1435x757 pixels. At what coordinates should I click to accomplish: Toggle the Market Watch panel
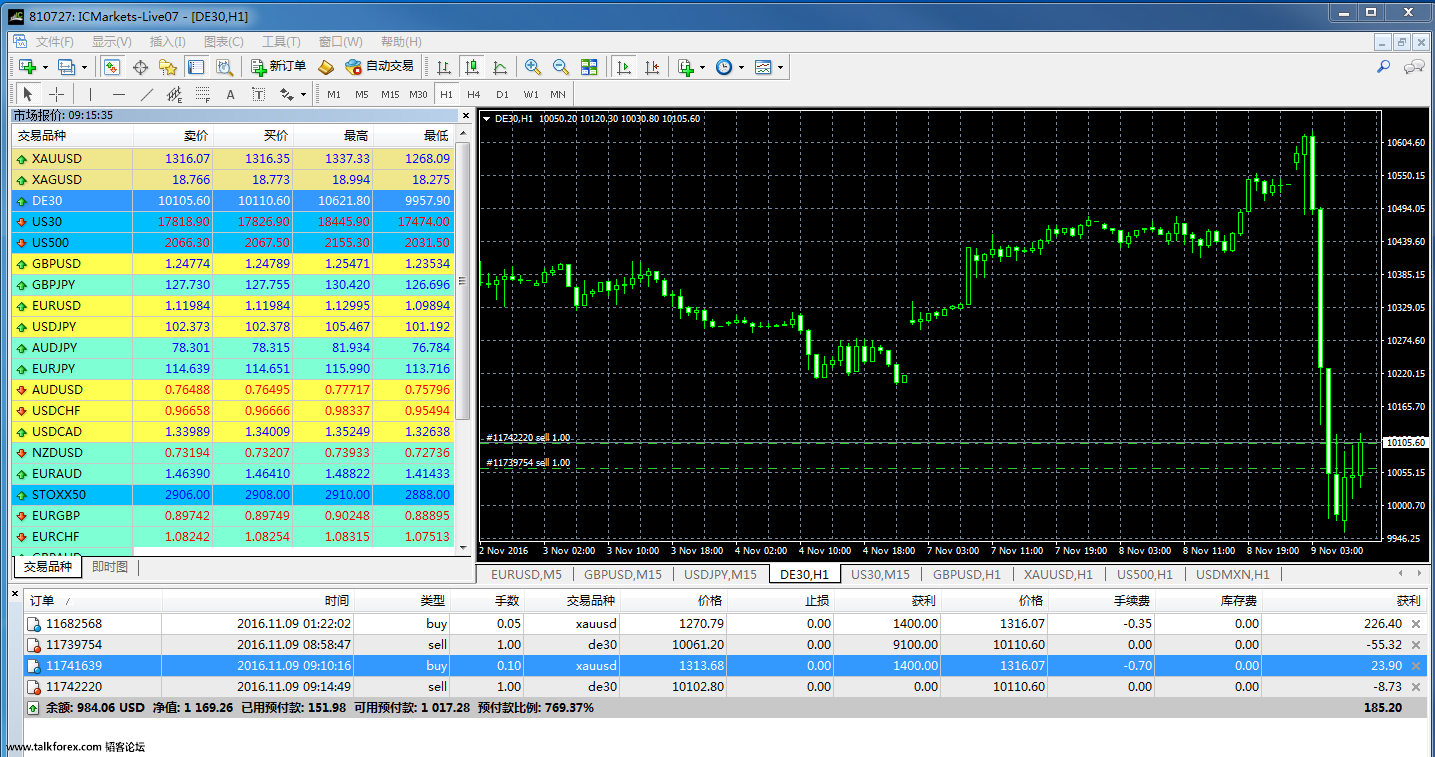click(112, 67)
